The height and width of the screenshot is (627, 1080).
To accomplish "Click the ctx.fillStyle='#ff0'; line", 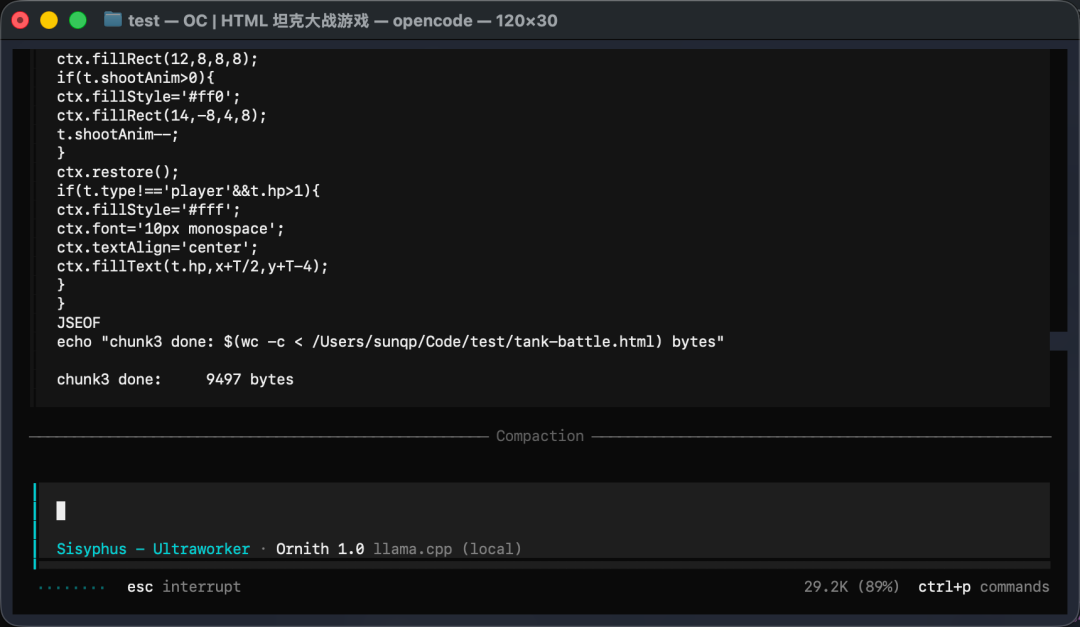I will tap(148, 96).
